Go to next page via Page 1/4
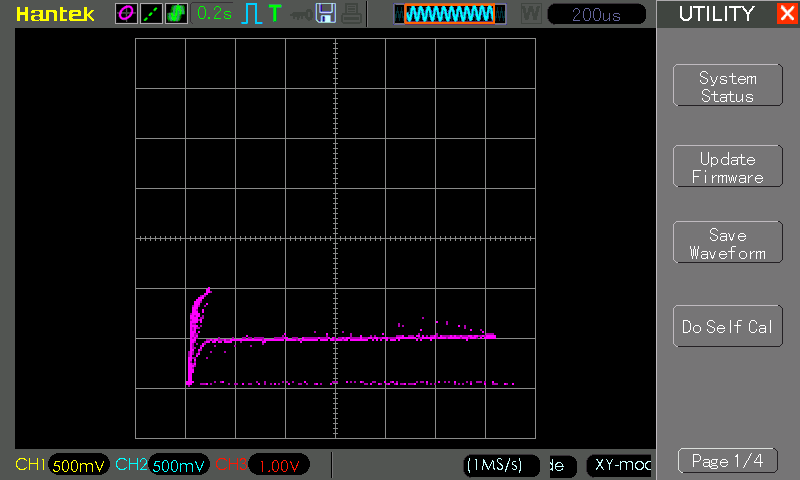The height and width of the screenshot is (480, 800). tap(727, 461)
